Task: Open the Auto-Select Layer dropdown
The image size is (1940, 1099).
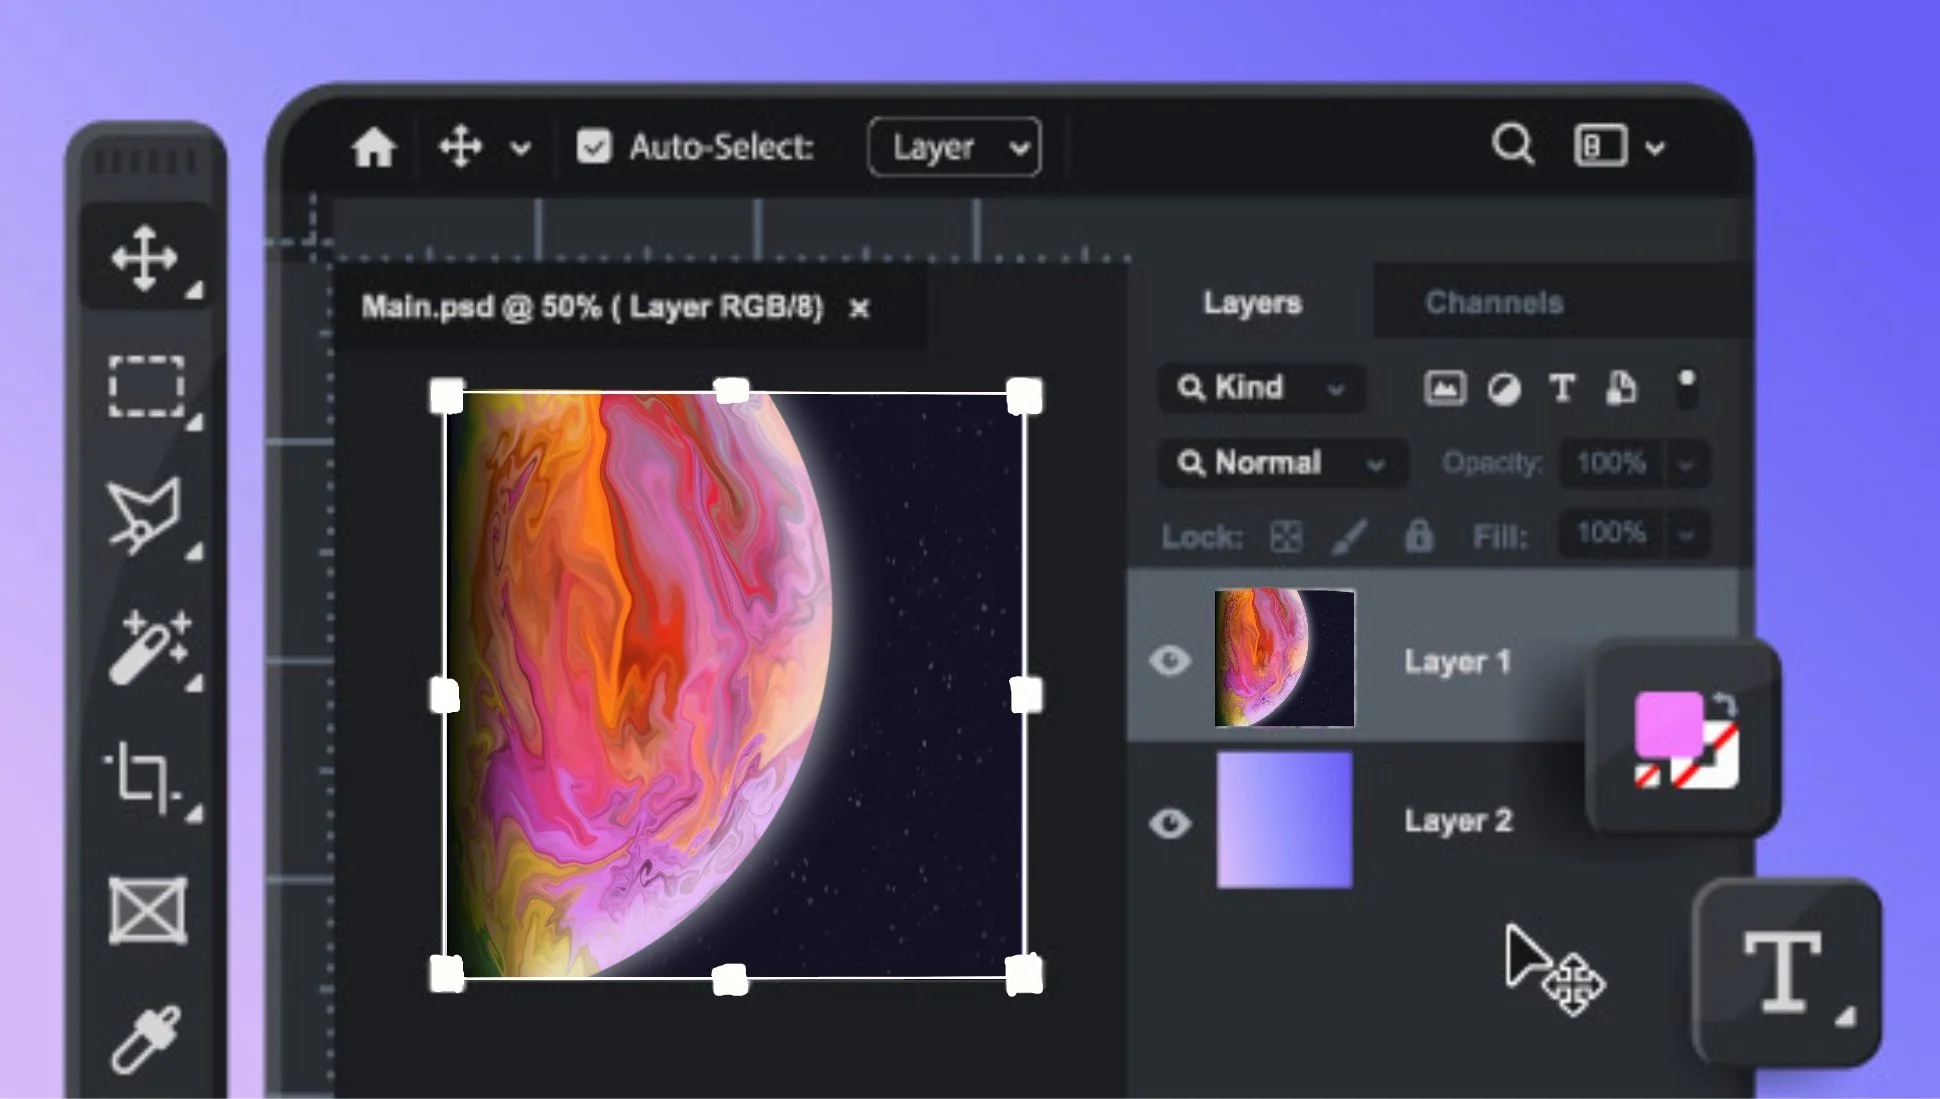Action: (954, 147)
